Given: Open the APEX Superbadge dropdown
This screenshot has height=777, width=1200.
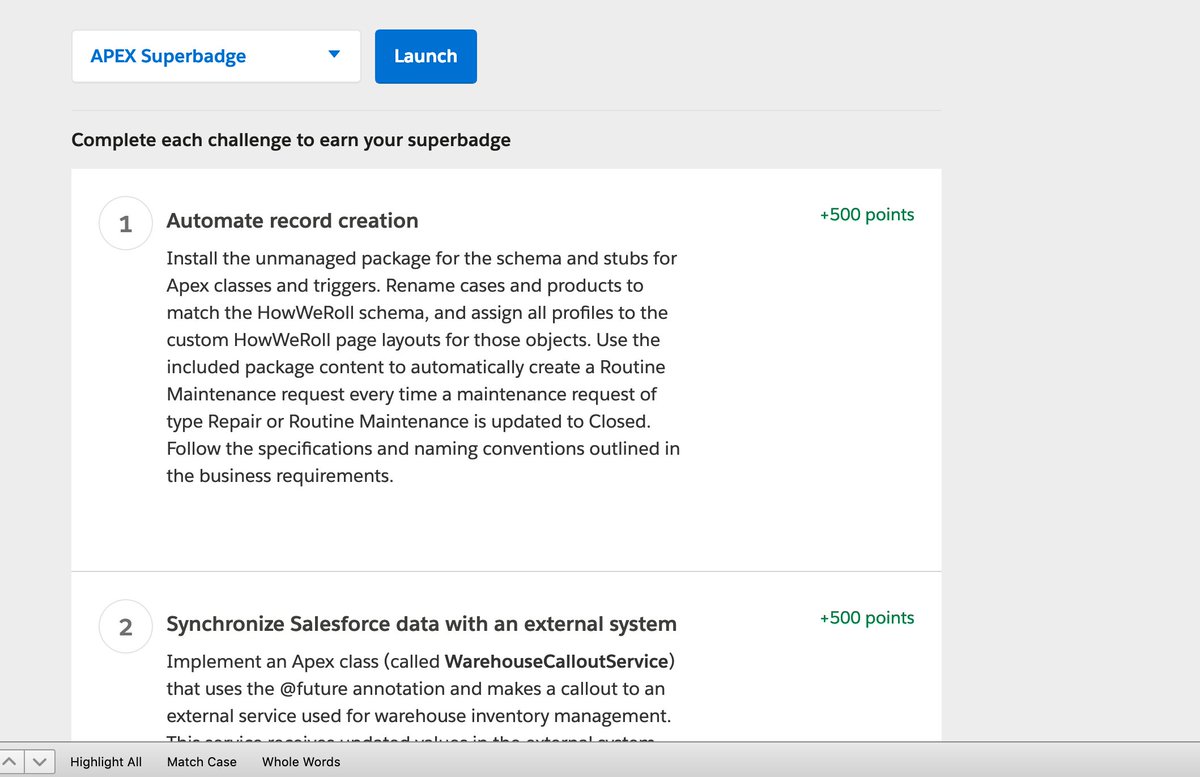Looking at the screenshot, I should click(216, 56).
